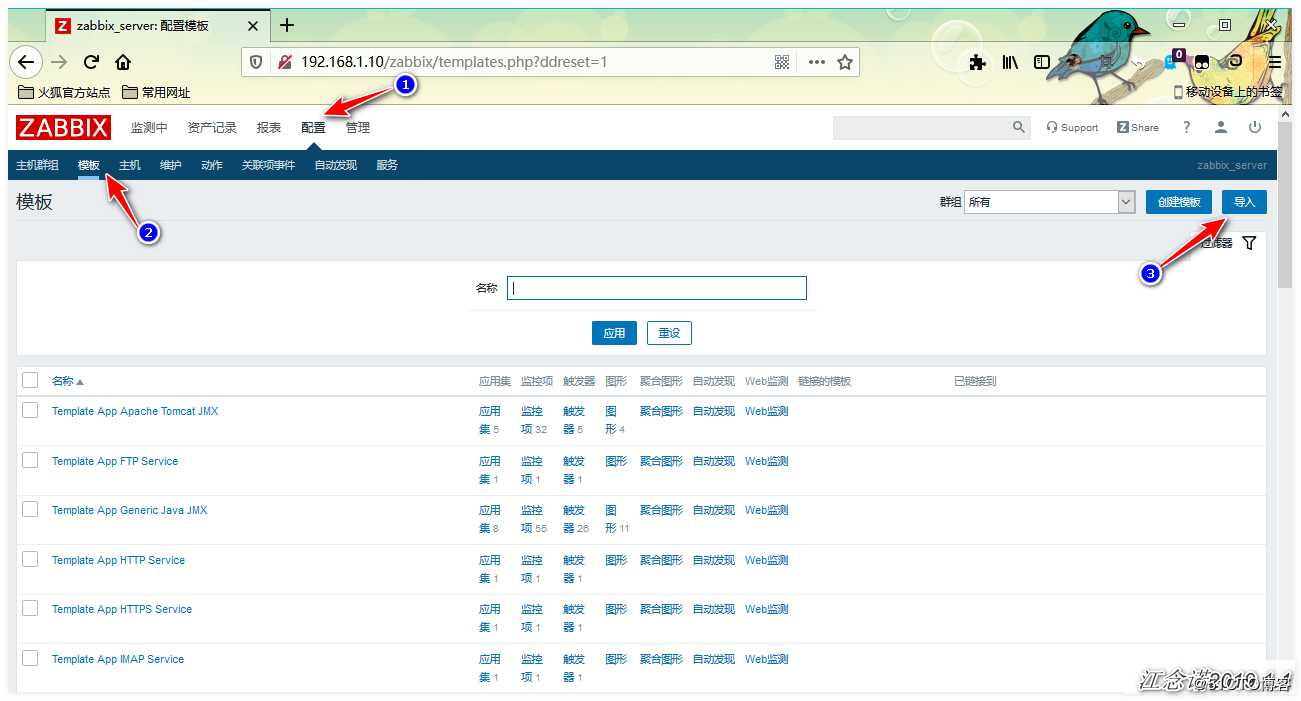Click the Zabbix search magnifier icon
Image resolution: width=1301 pixels, height=701 pixels.
click(1019, 127)
